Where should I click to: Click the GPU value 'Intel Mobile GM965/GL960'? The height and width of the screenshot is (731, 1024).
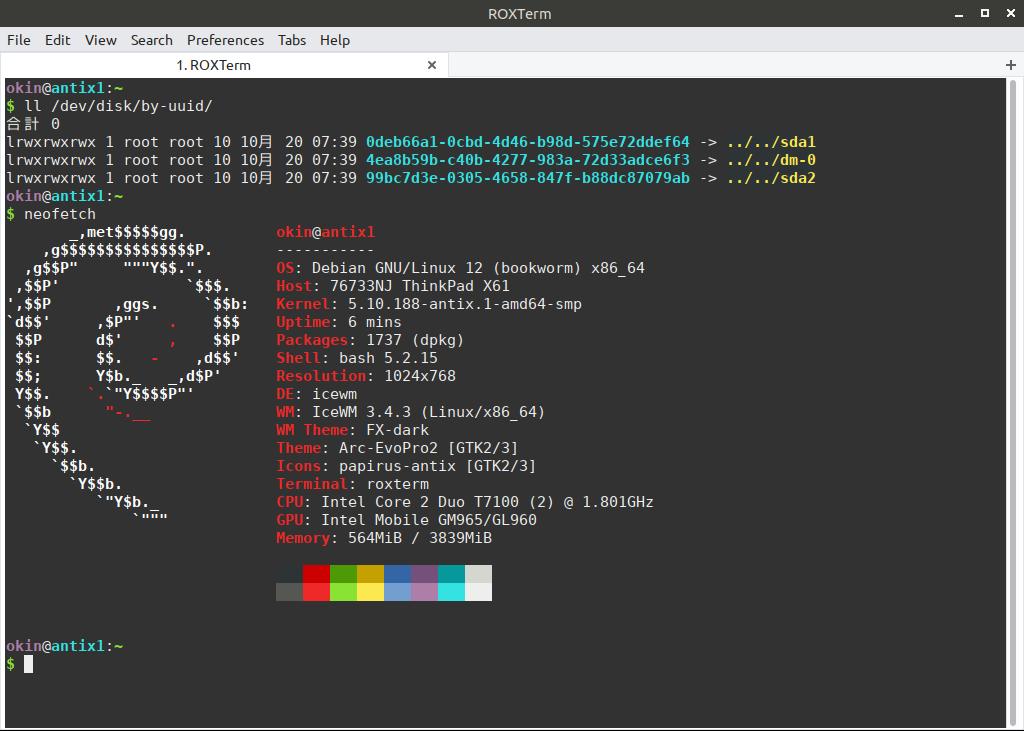428,520
